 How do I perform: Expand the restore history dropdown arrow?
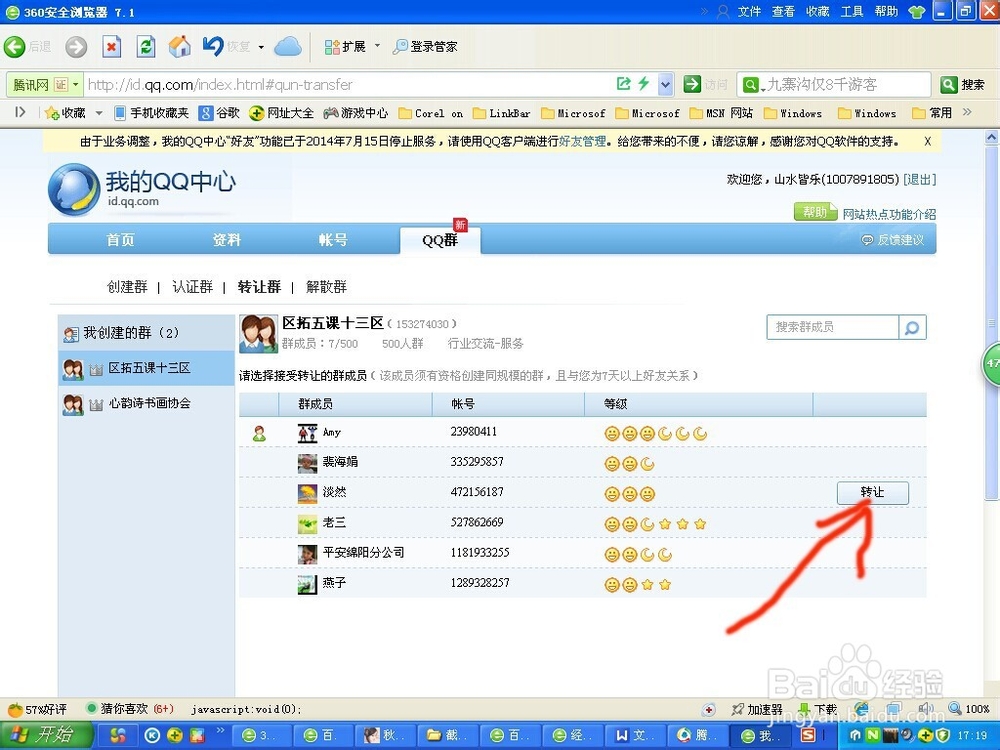(261, 47)
